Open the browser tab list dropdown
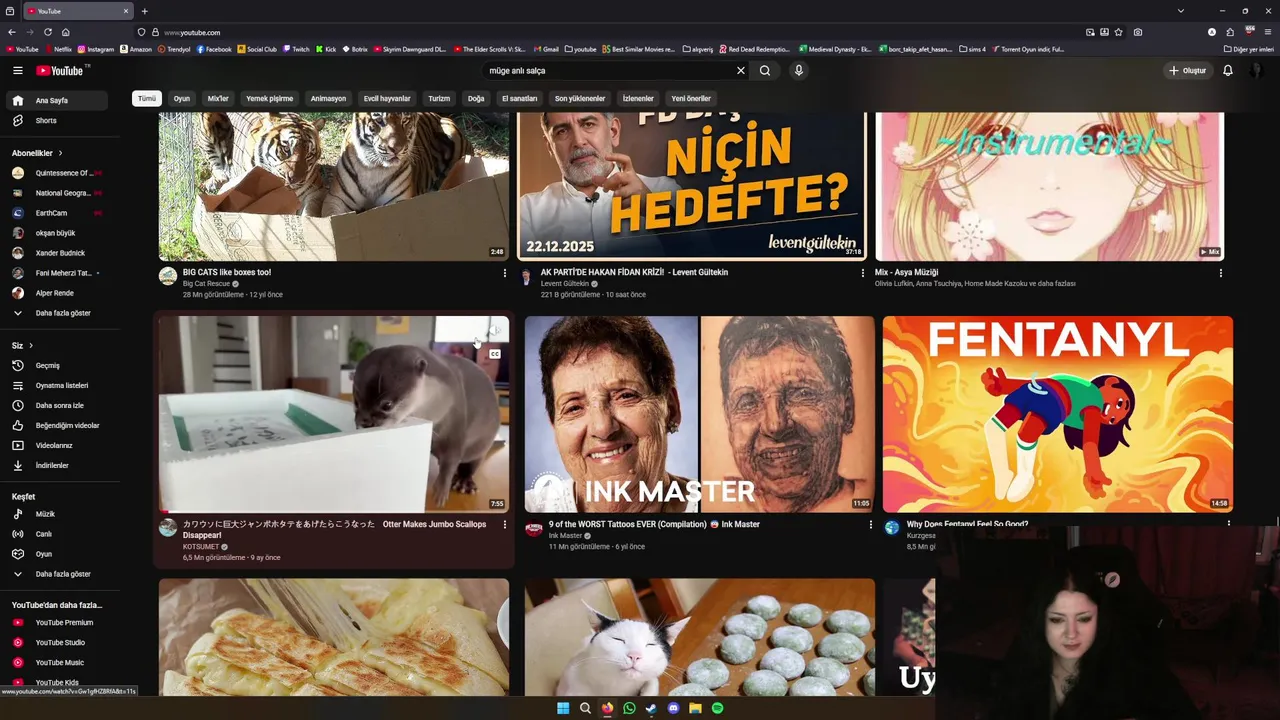Viewport: 1280px width, 720px height. (1181, 11)
